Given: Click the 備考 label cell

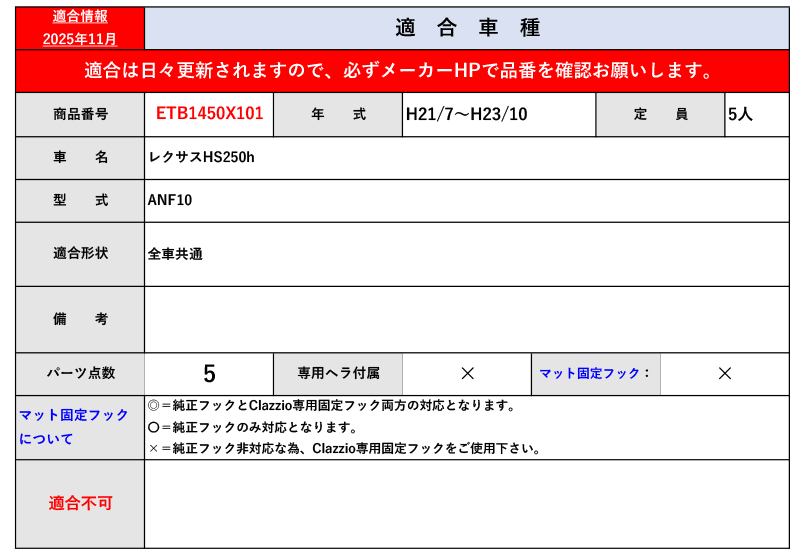Looking at the screenshot, I should pos(80,319).
